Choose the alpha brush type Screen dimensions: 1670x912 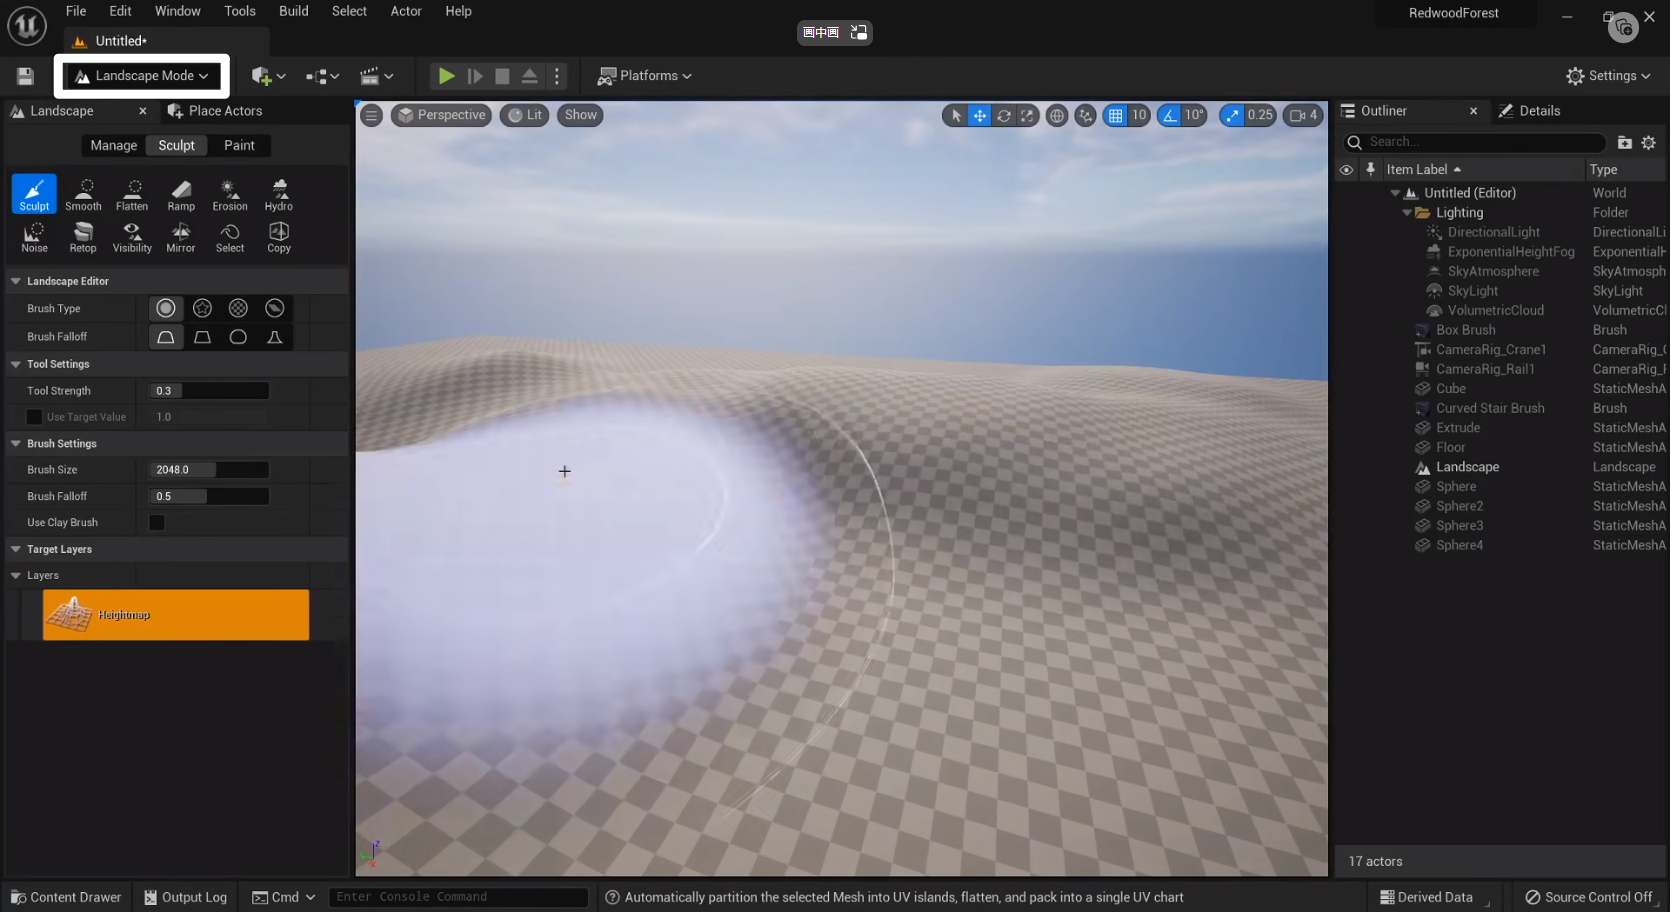pos(202,308)
